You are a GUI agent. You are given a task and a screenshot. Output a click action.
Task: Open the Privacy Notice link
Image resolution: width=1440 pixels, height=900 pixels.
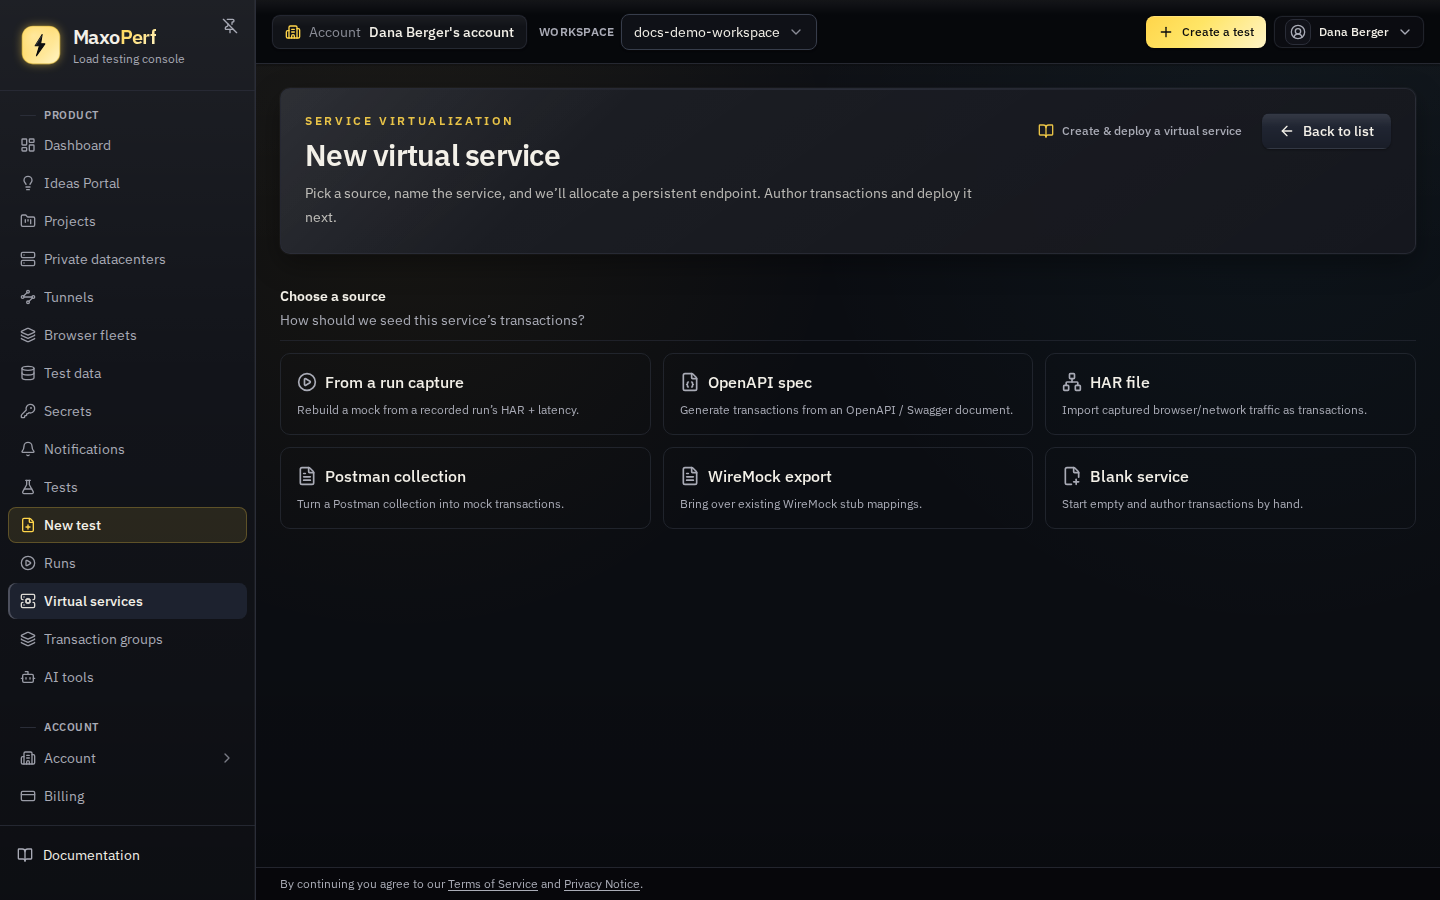click(x=602, y=884)
